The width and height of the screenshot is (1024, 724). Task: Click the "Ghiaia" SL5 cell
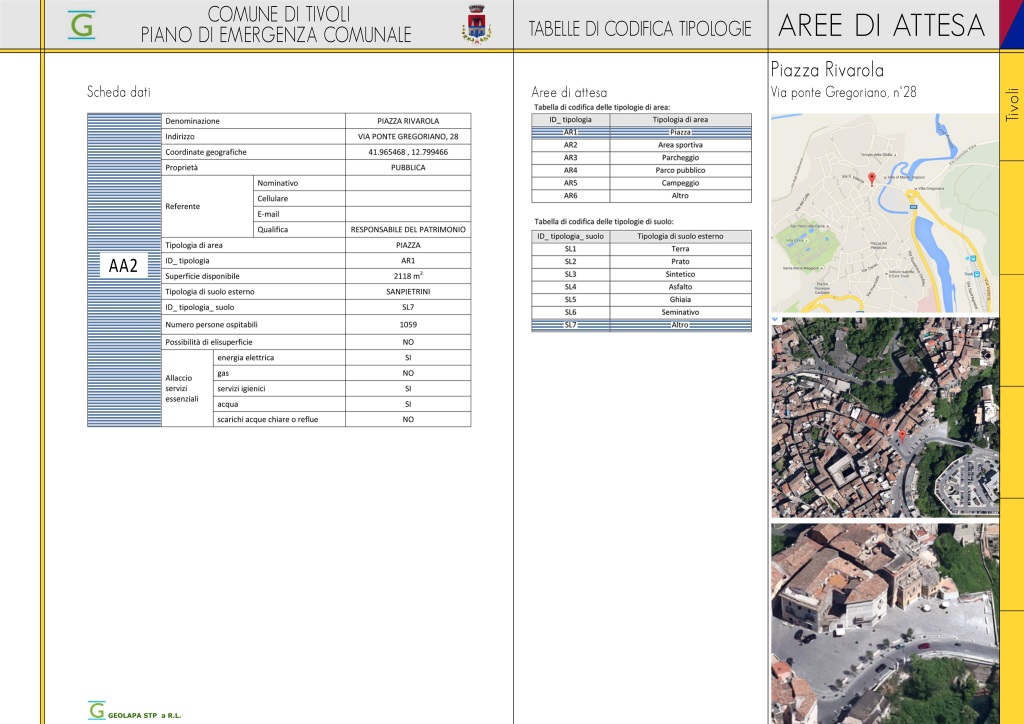[680, 300]
